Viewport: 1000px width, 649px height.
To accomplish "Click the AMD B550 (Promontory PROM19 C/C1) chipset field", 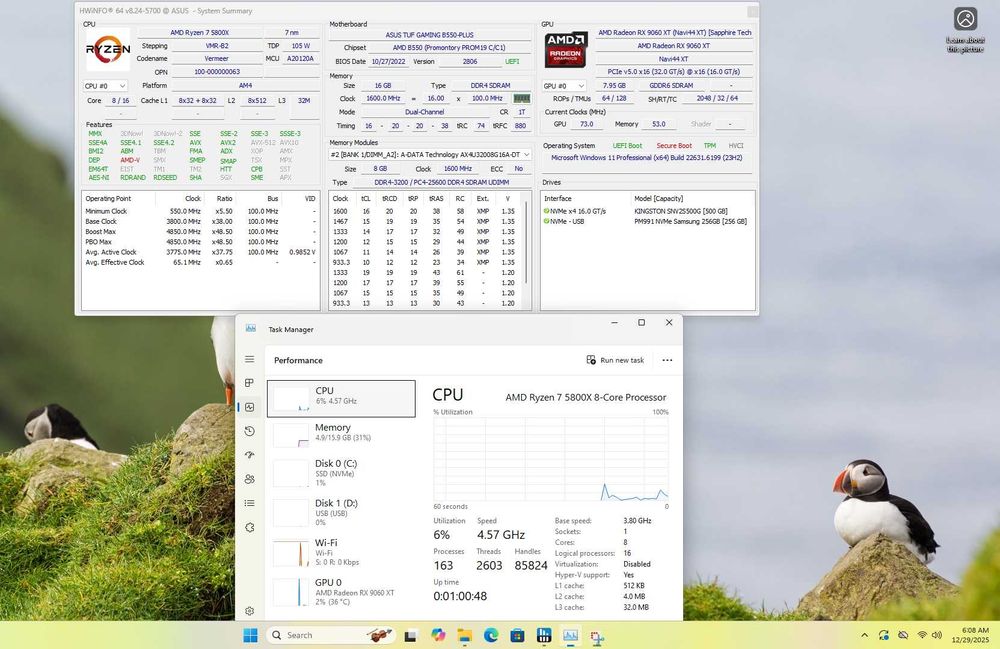I will click(x=449, y=47).
